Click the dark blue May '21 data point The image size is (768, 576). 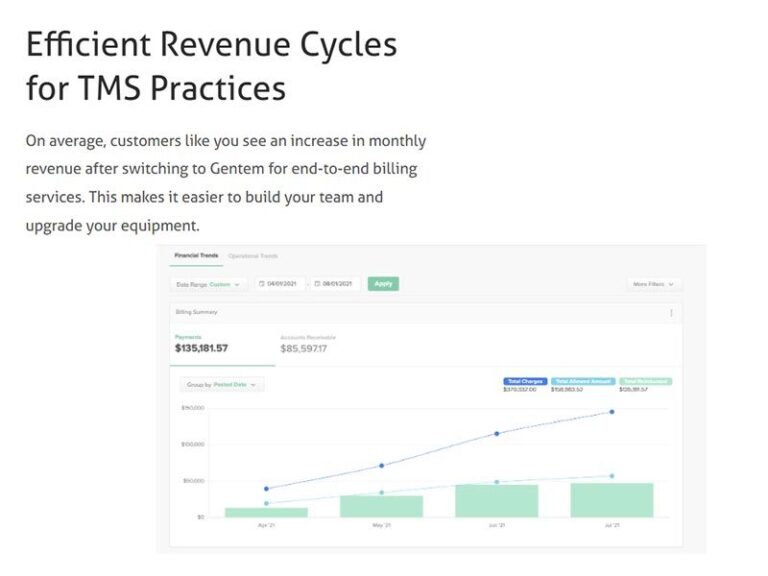click(382, 466)
